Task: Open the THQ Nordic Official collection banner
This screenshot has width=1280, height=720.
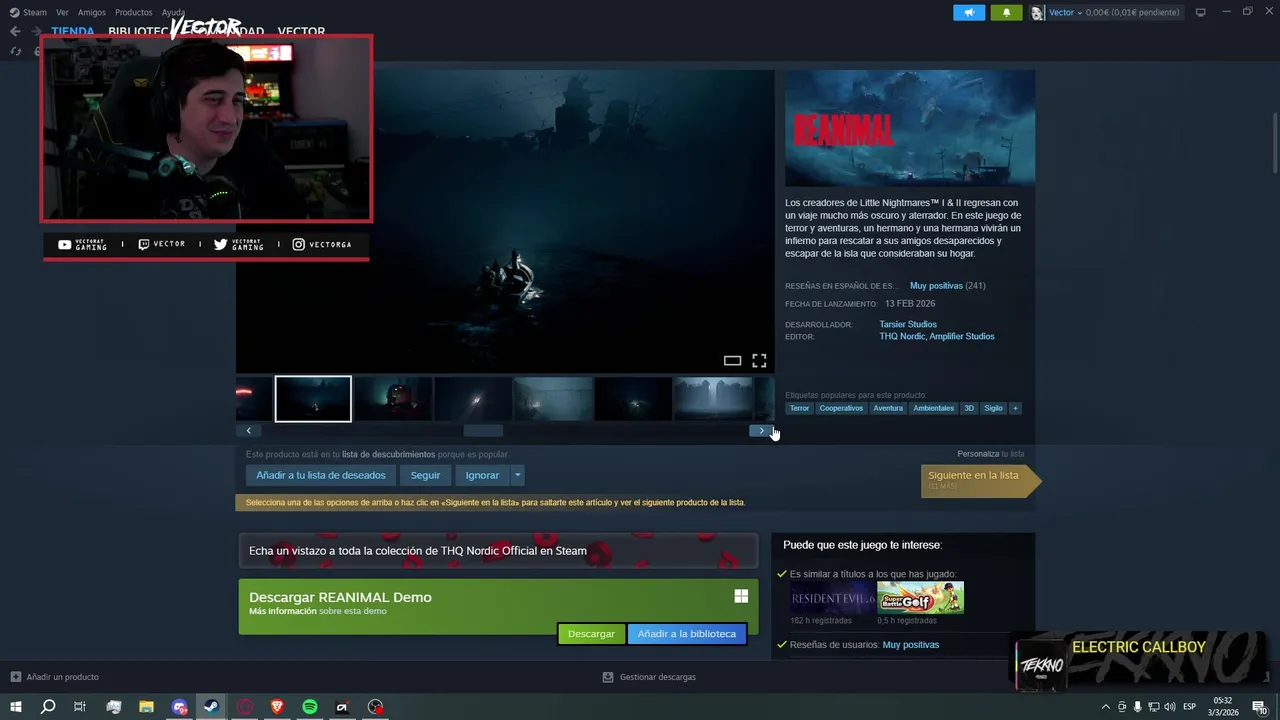Action: [498, 550]
